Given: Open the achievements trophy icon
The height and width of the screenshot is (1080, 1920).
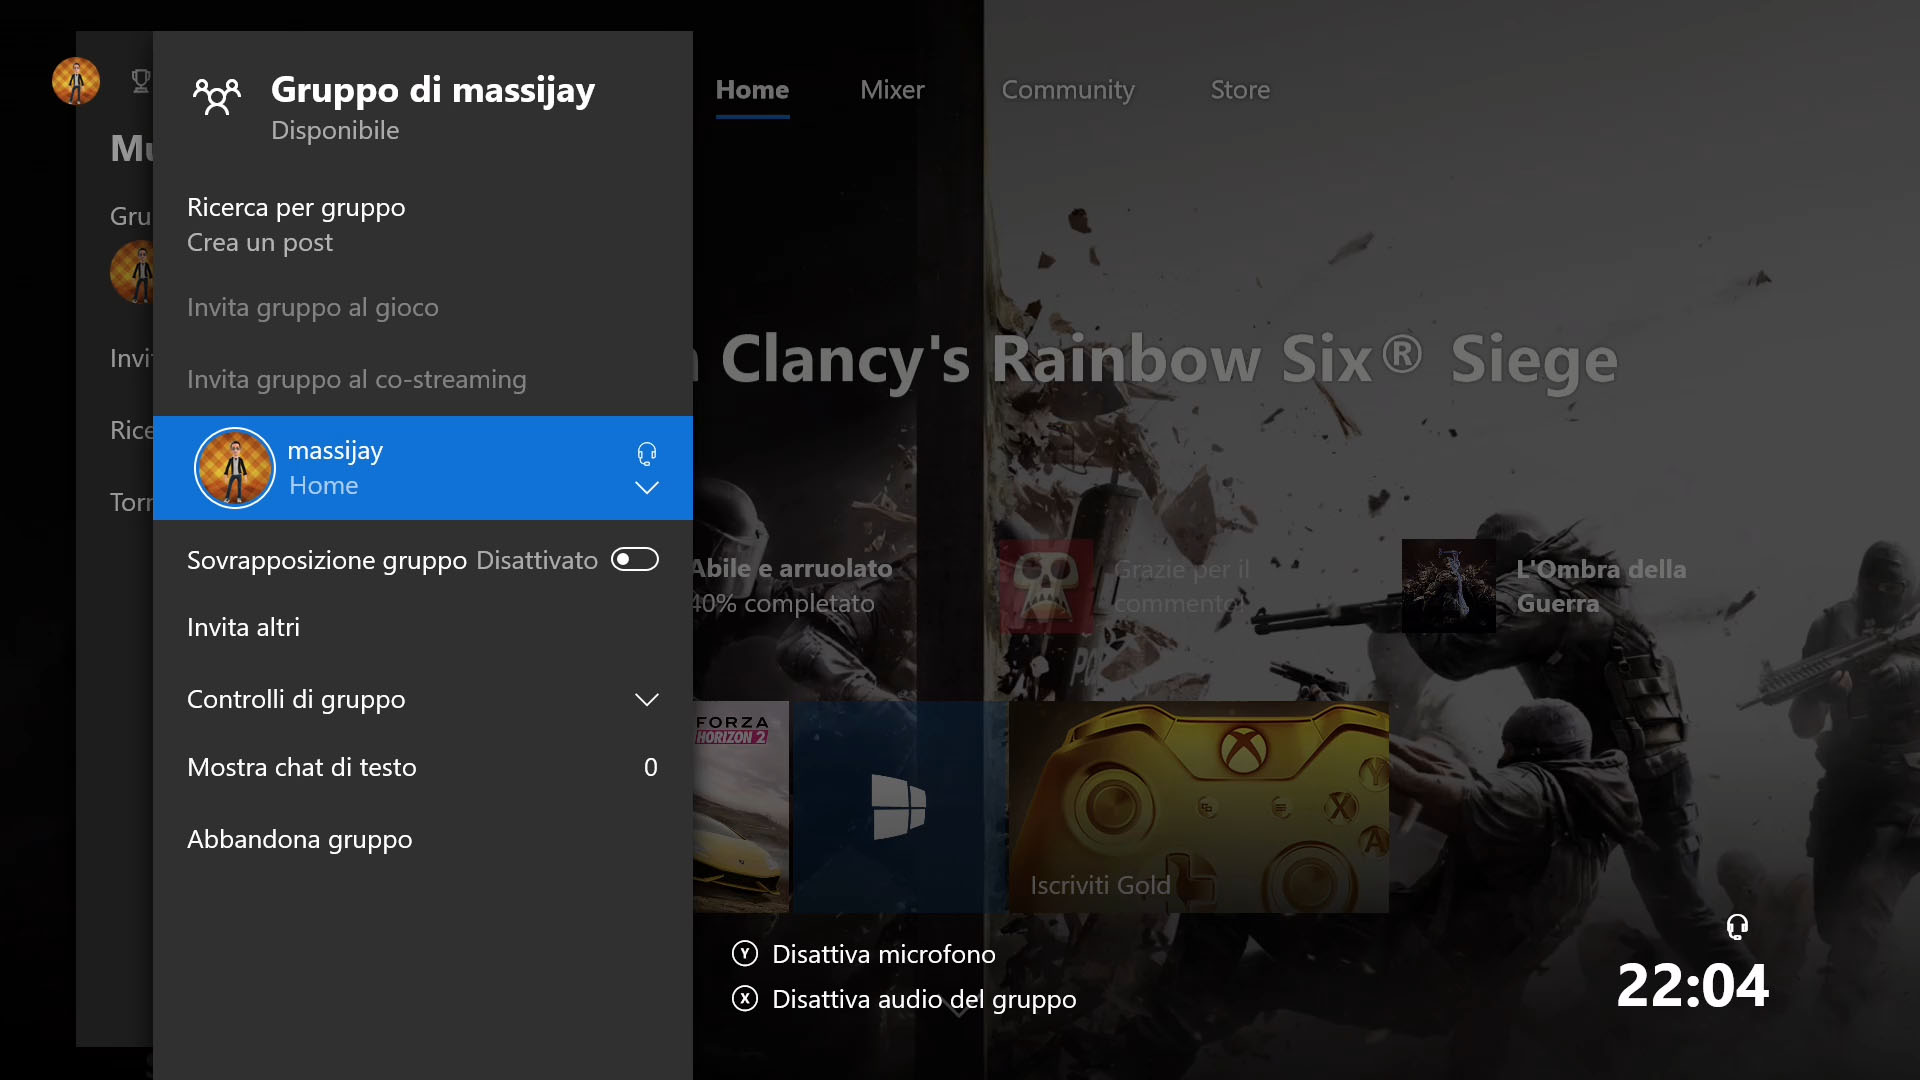Looking at the screenshot, I should point(141,81).
